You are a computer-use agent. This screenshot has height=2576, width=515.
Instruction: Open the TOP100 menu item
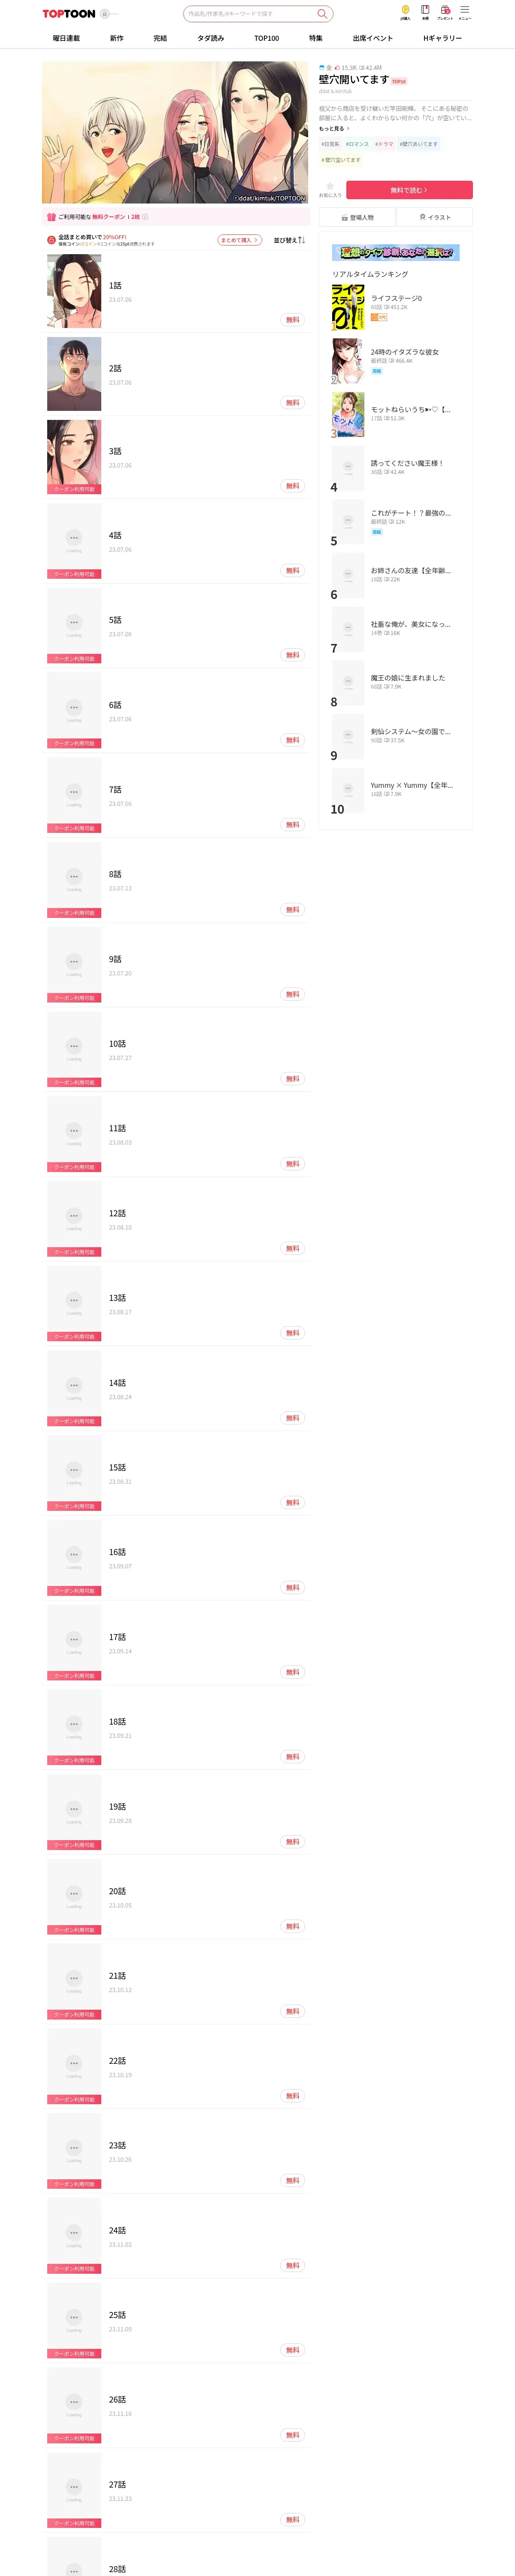click(266, 38)
